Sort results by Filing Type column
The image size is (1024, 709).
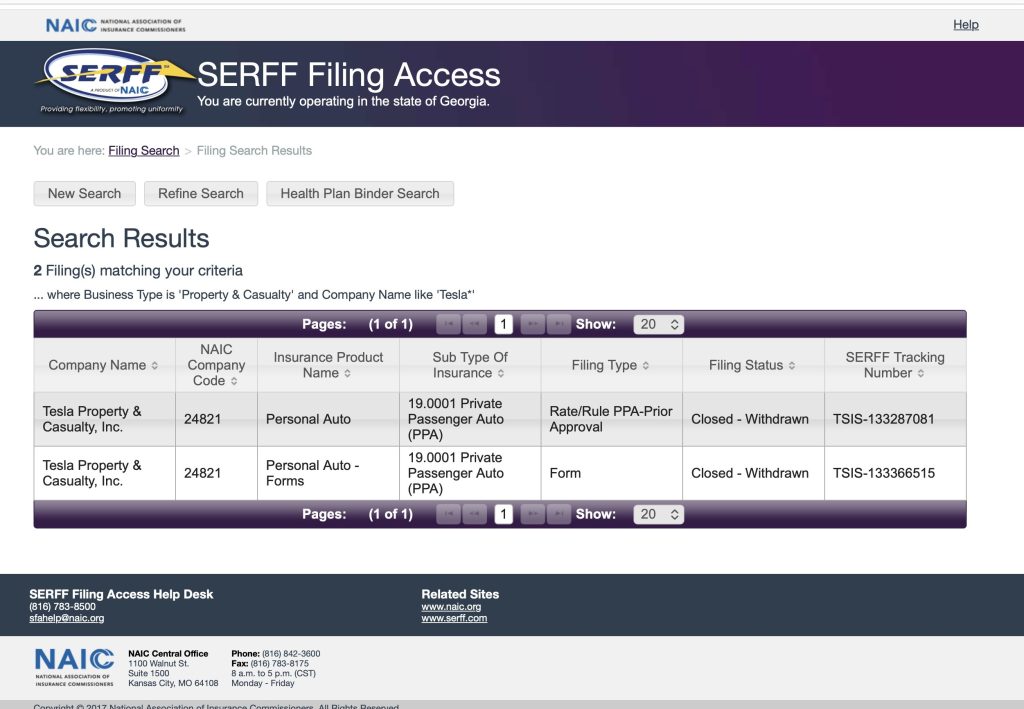(611, 365)
